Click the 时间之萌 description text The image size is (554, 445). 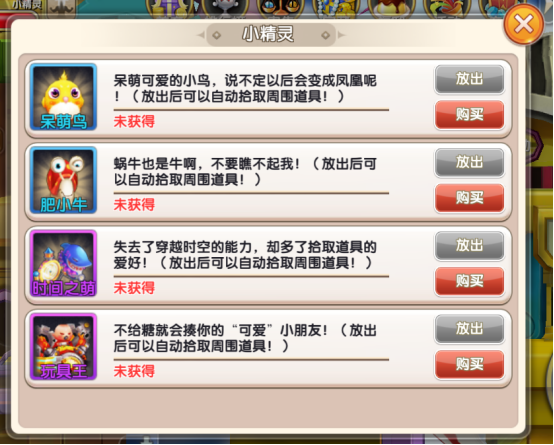245,255
